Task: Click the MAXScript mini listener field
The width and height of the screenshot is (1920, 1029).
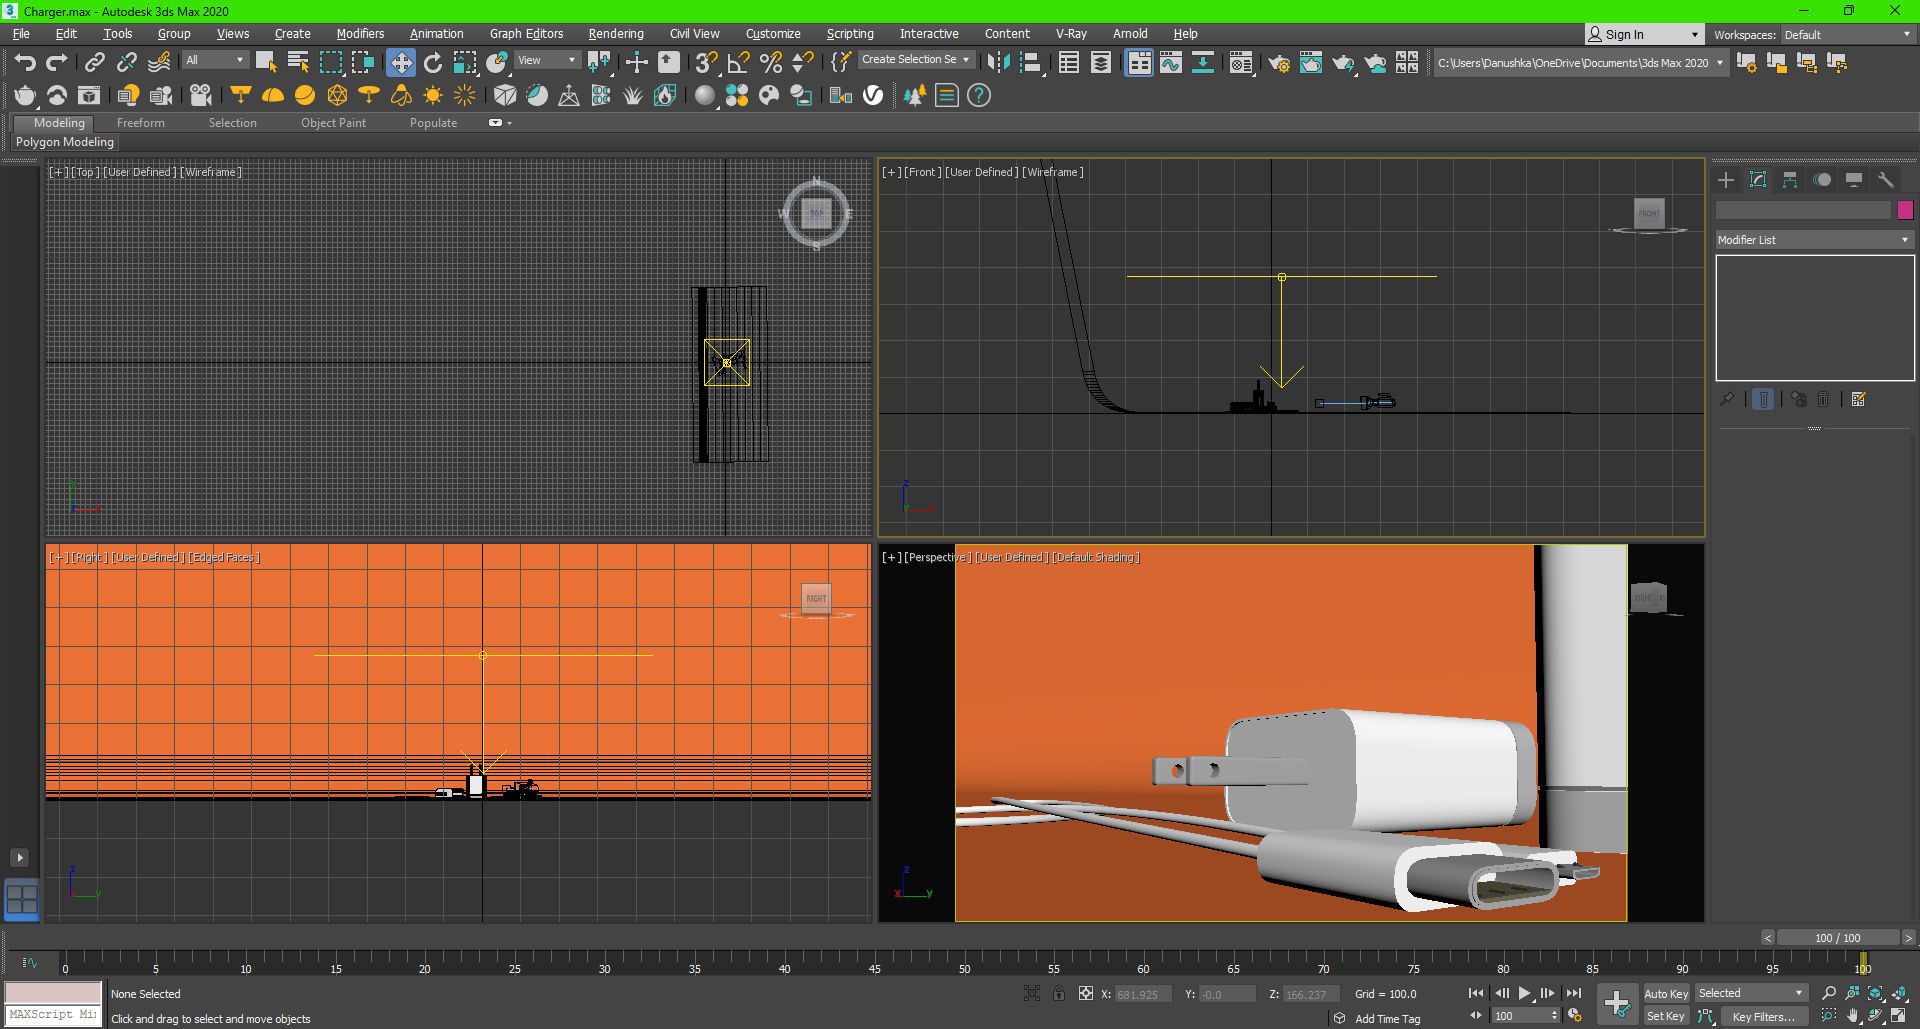Action: pyautogui.click(x=54, y=1014)
